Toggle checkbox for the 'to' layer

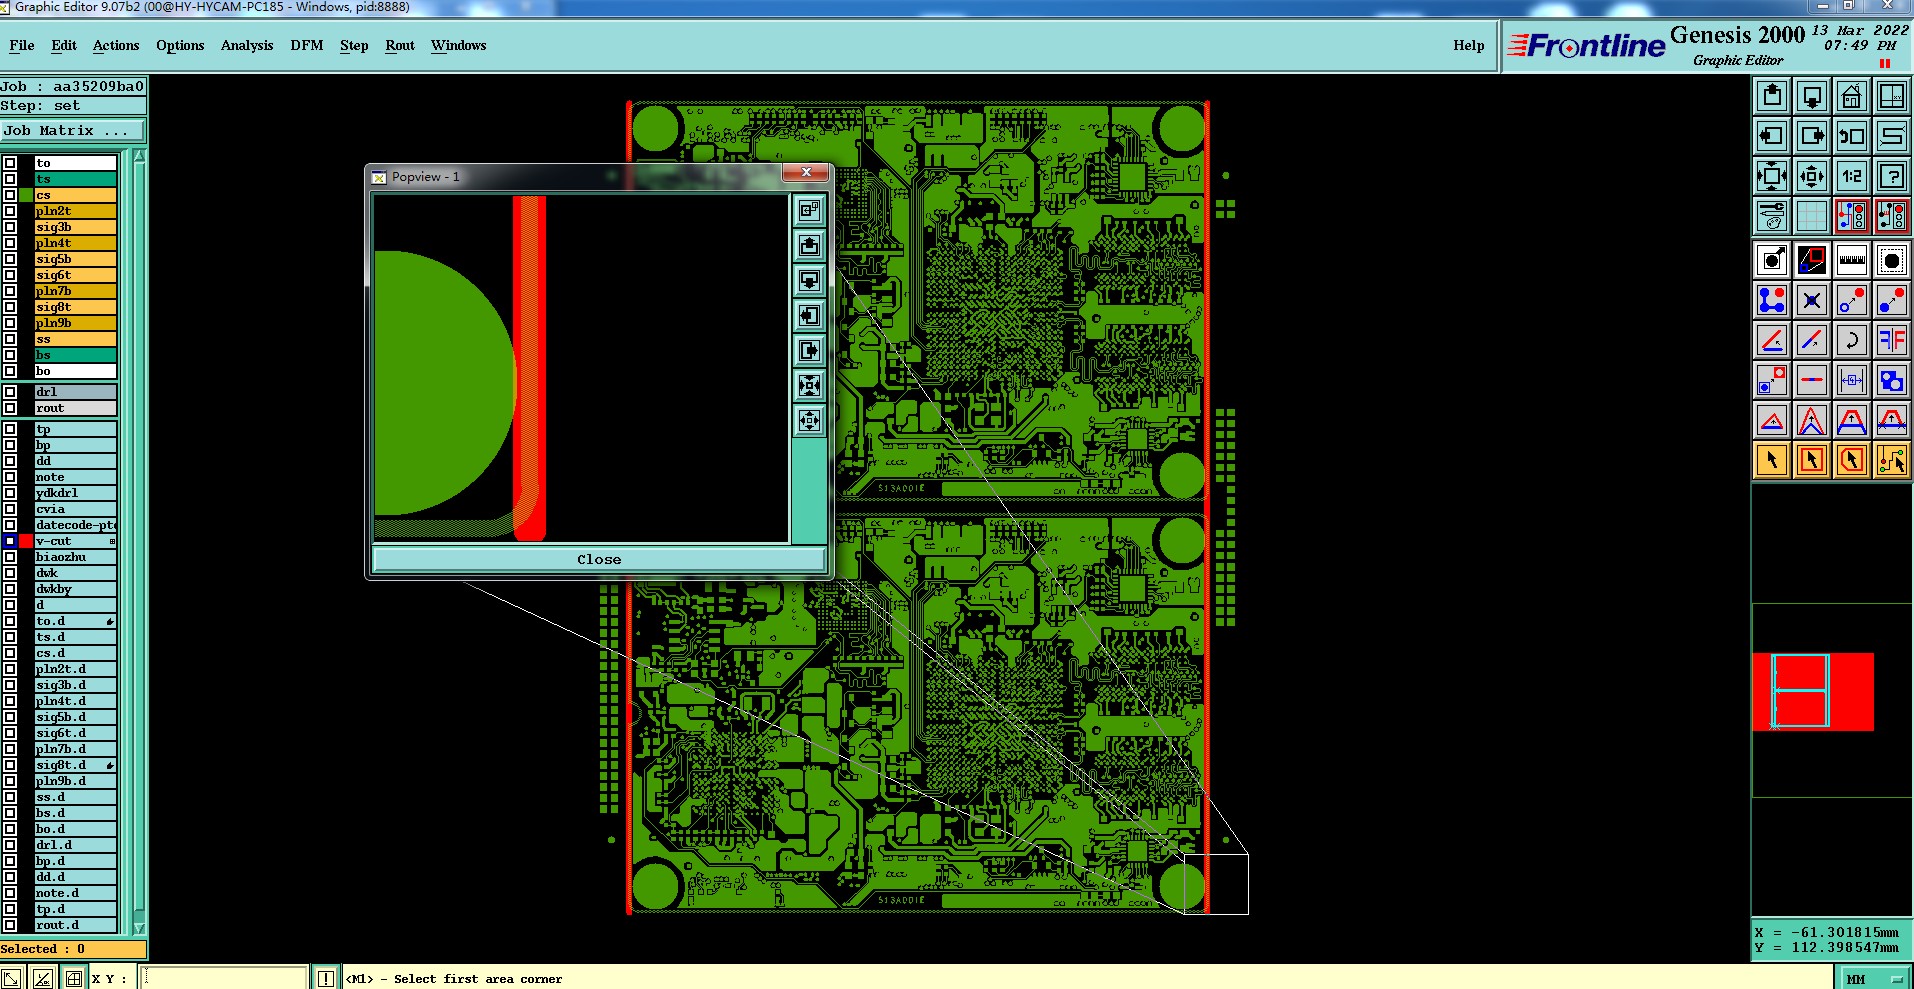click(x=10, y=163)
